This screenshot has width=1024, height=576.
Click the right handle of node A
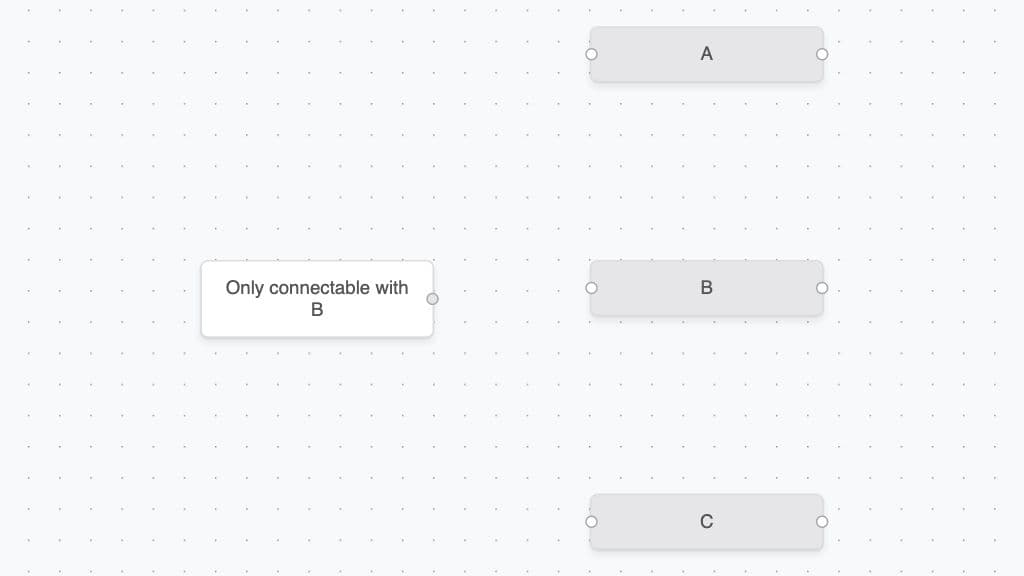822,54
